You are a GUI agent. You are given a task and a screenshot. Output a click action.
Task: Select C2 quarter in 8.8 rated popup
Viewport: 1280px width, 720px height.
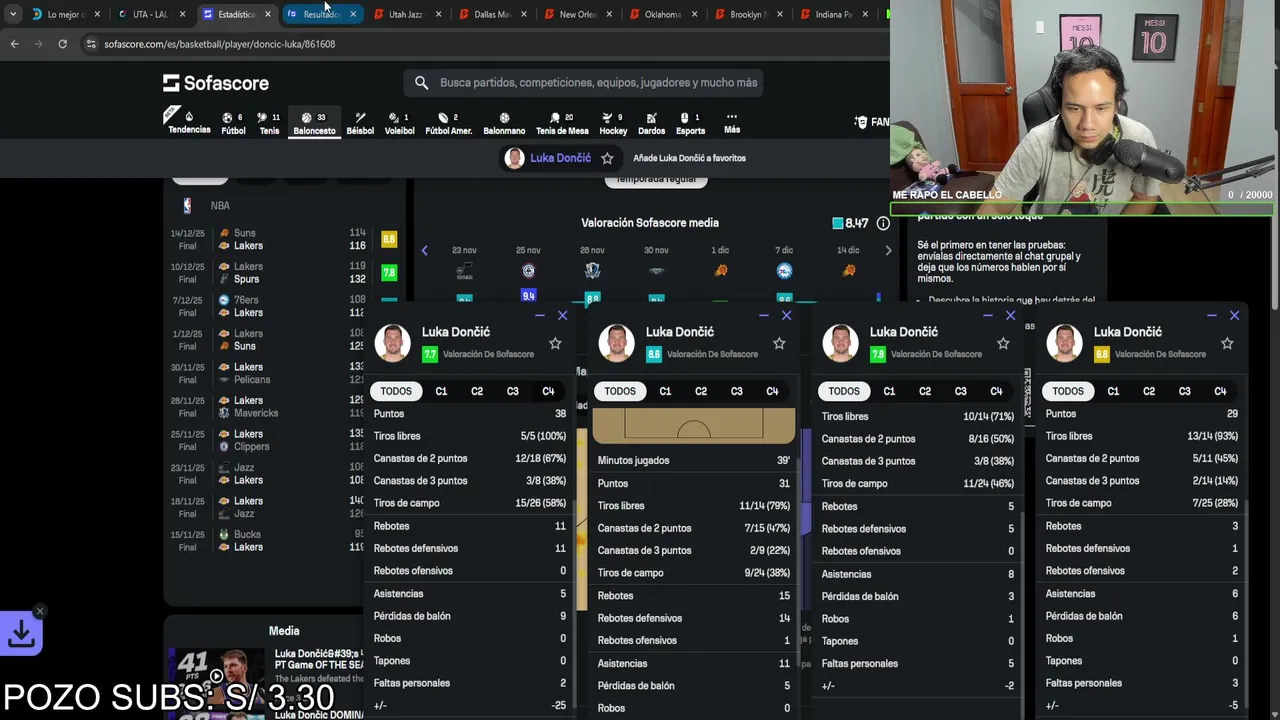click(x=1149, y=391)
